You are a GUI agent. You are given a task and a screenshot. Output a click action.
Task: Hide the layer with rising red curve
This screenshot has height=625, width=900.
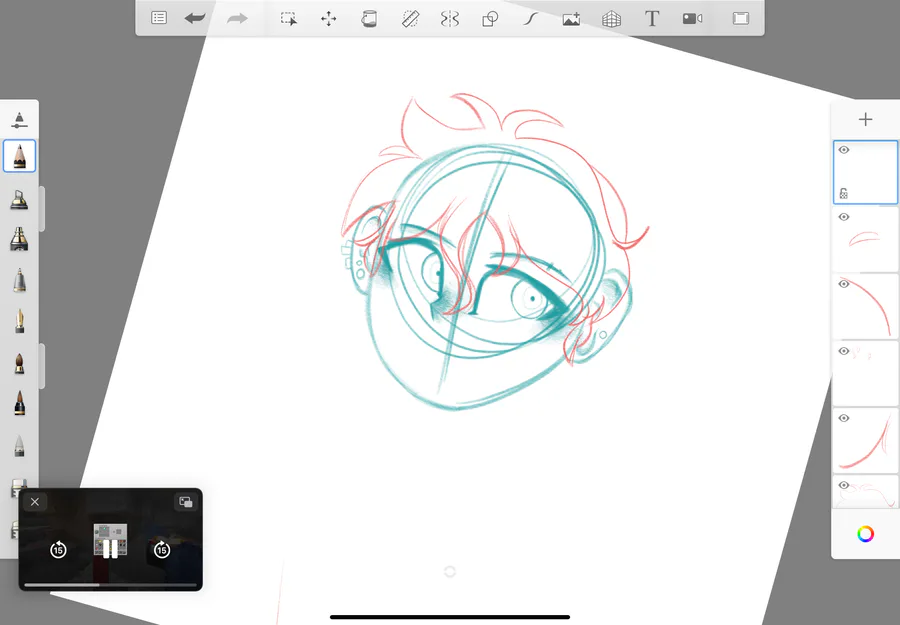(x=844, y=418)
